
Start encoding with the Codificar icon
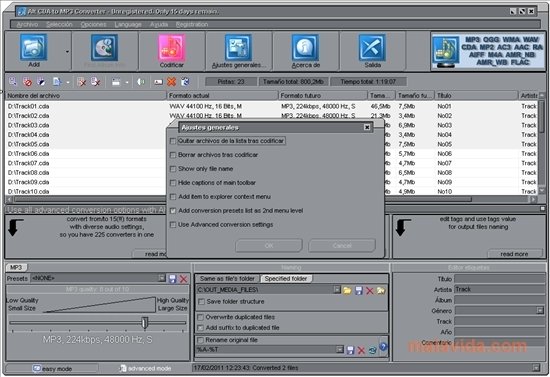[172, 48]
